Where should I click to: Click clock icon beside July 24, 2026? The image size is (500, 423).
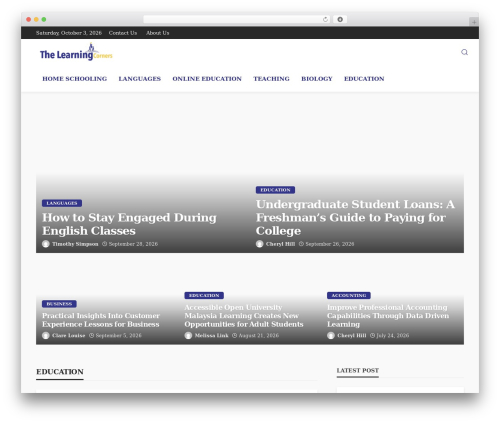coord(372,335)
